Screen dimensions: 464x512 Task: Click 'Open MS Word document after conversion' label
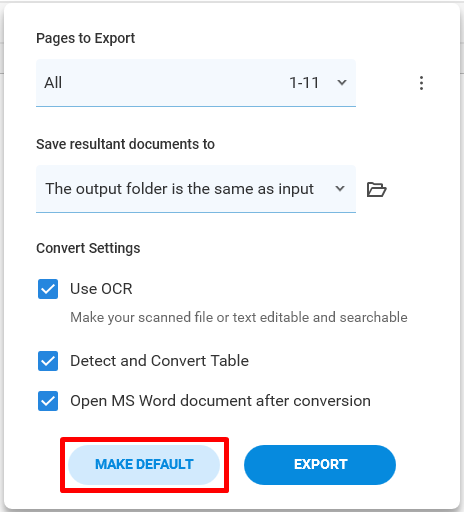coord(220,401)
